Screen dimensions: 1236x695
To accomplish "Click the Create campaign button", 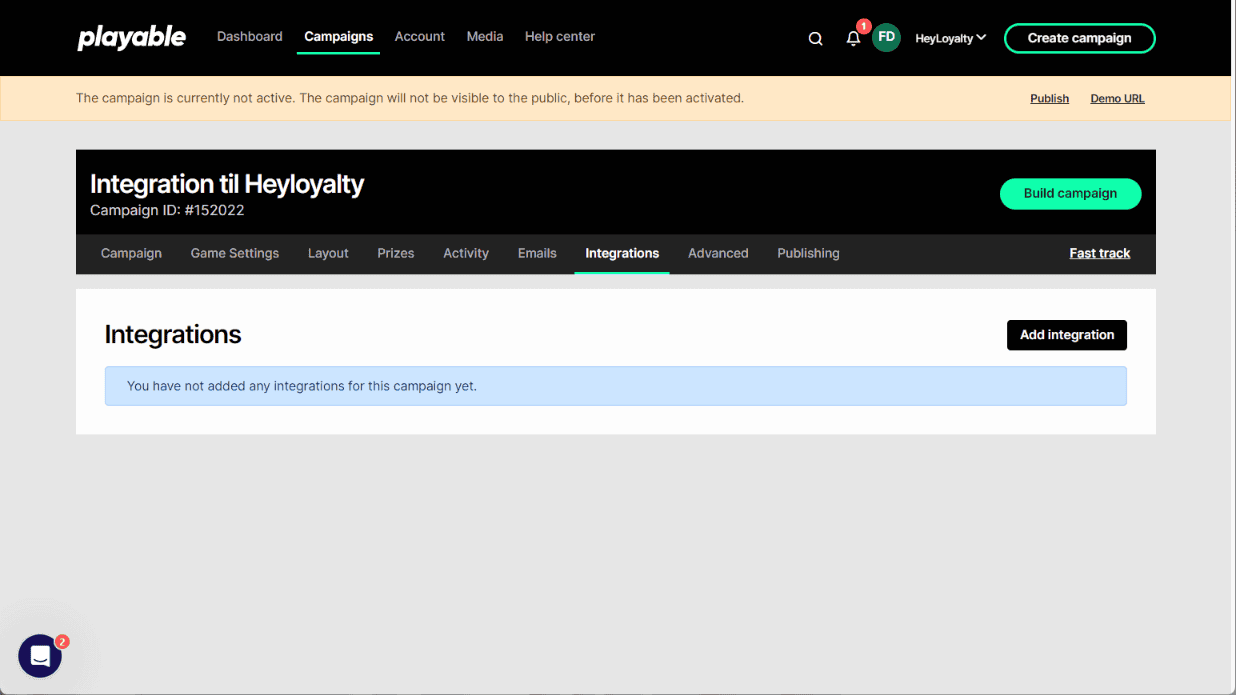I will (1079, 38).
